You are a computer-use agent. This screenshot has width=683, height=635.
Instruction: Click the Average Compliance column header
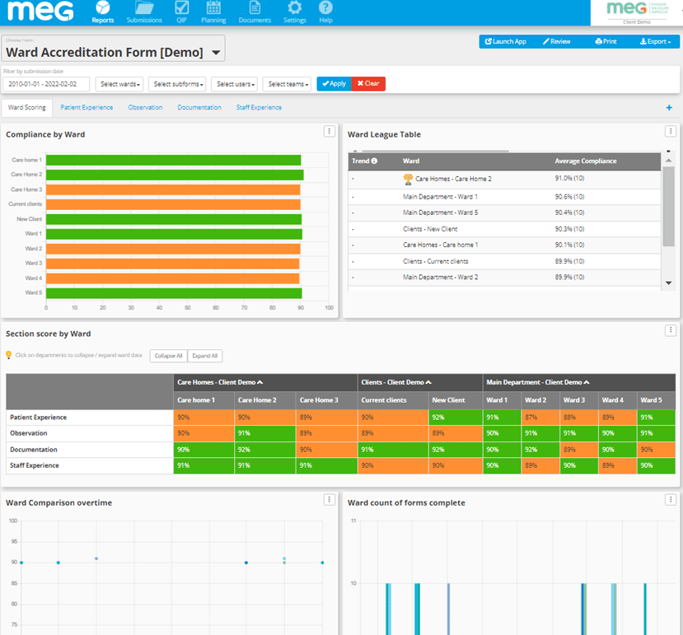[585, 161]
